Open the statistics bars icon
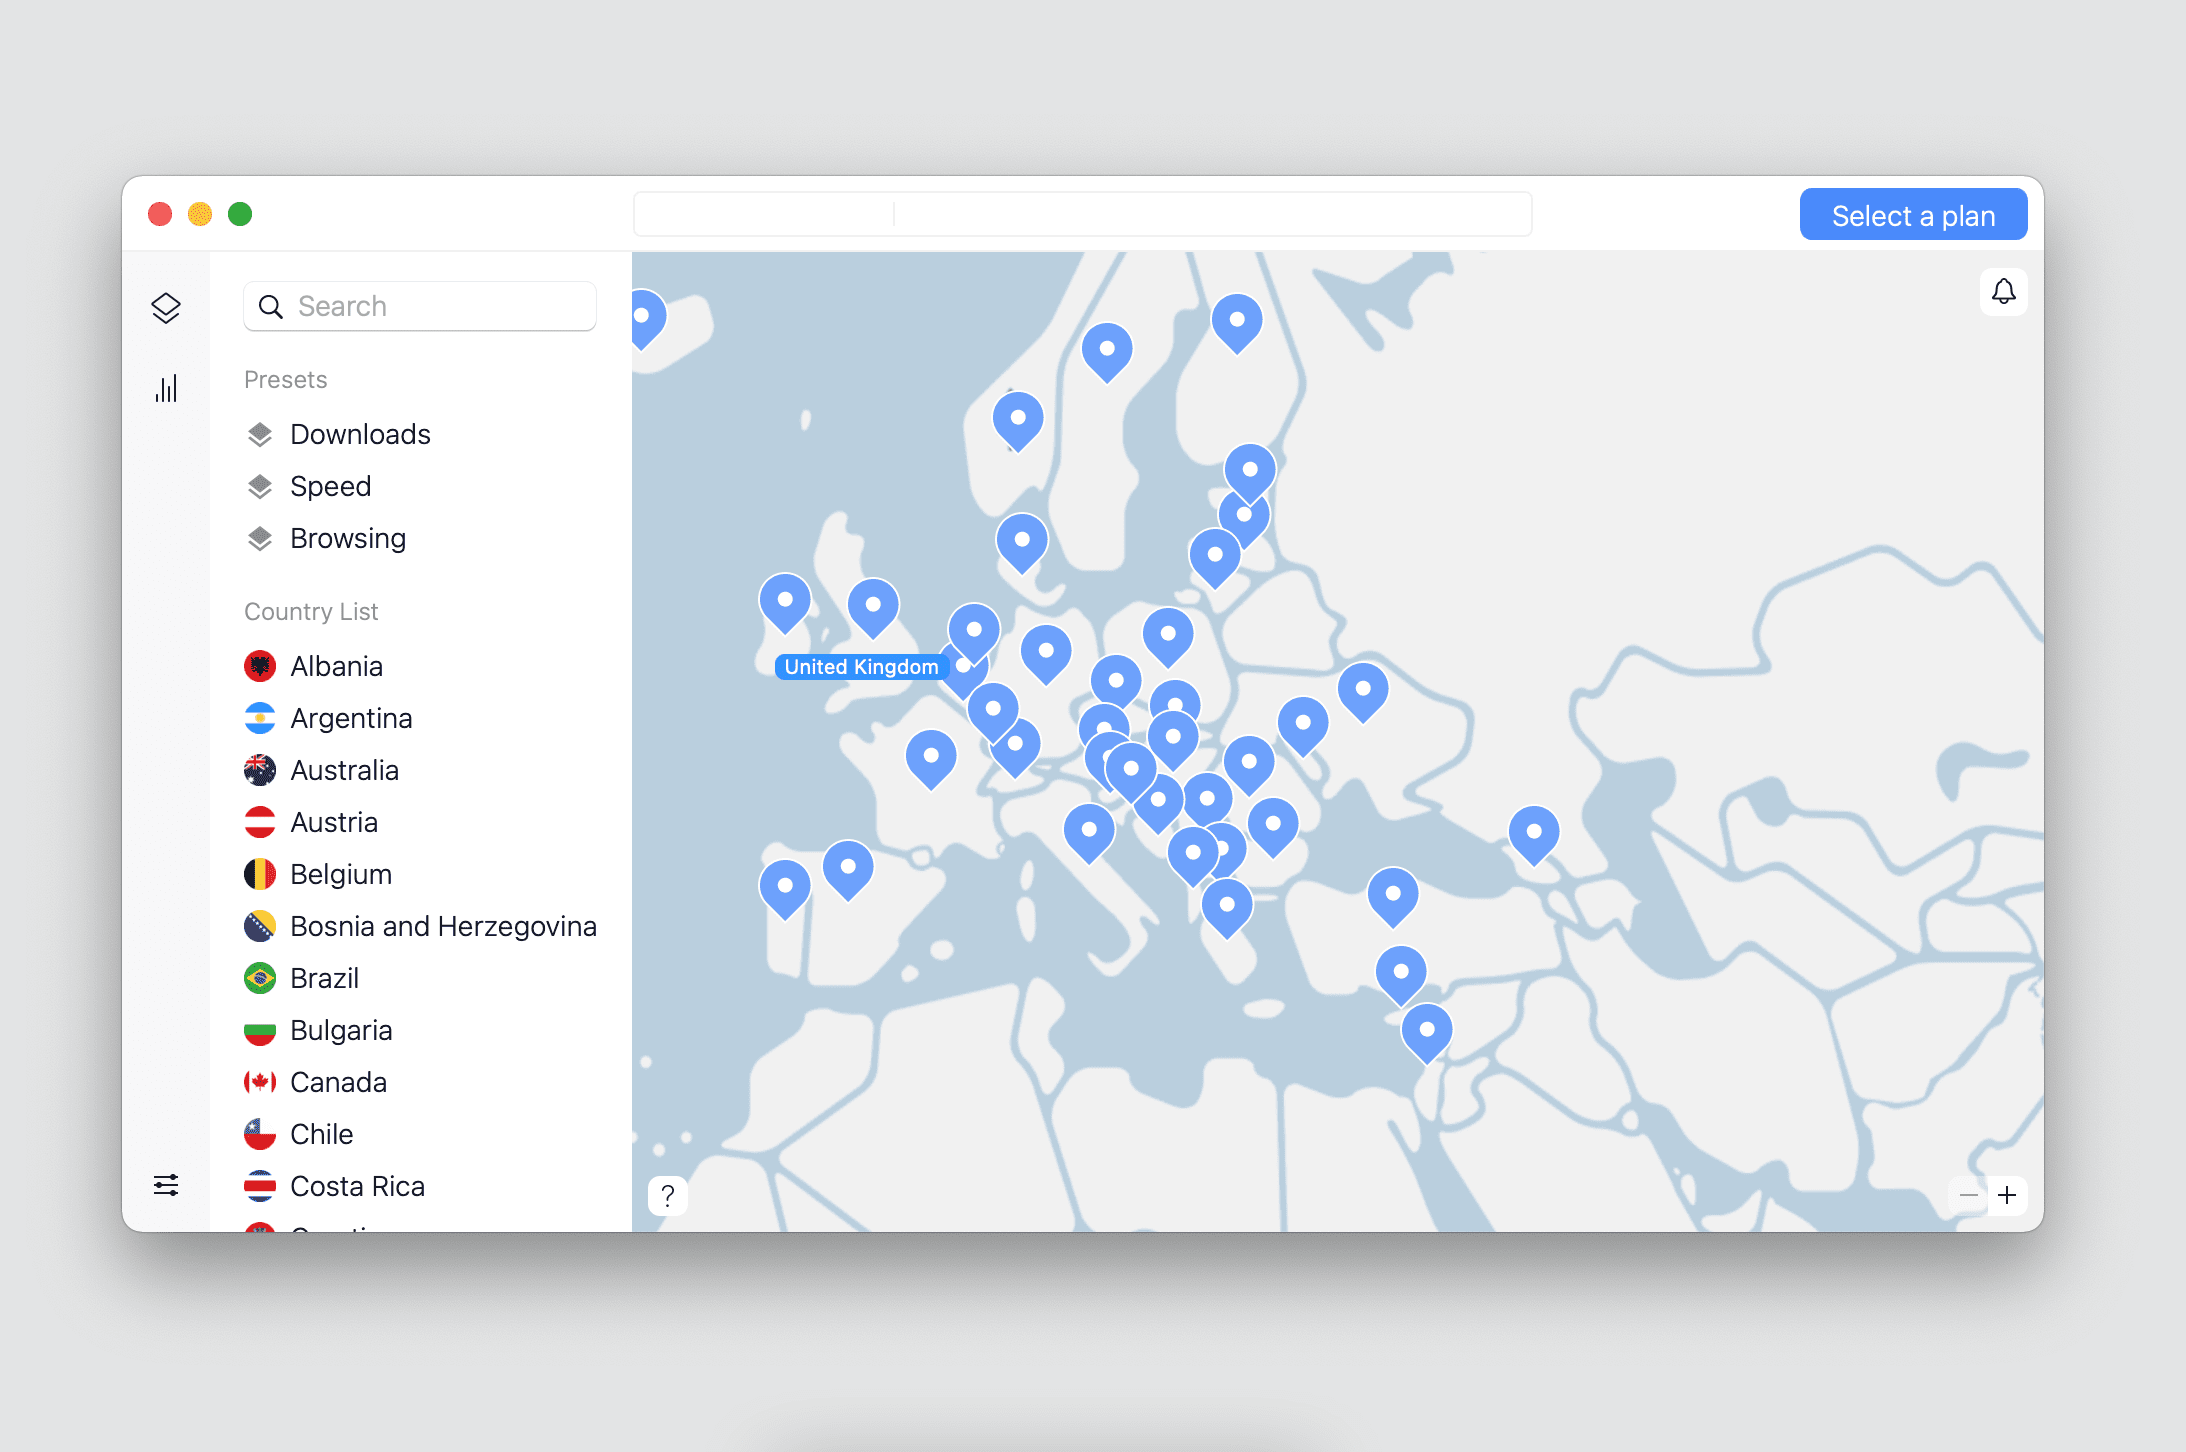This screenshot has height=1452, width=2186. [166, 388]
